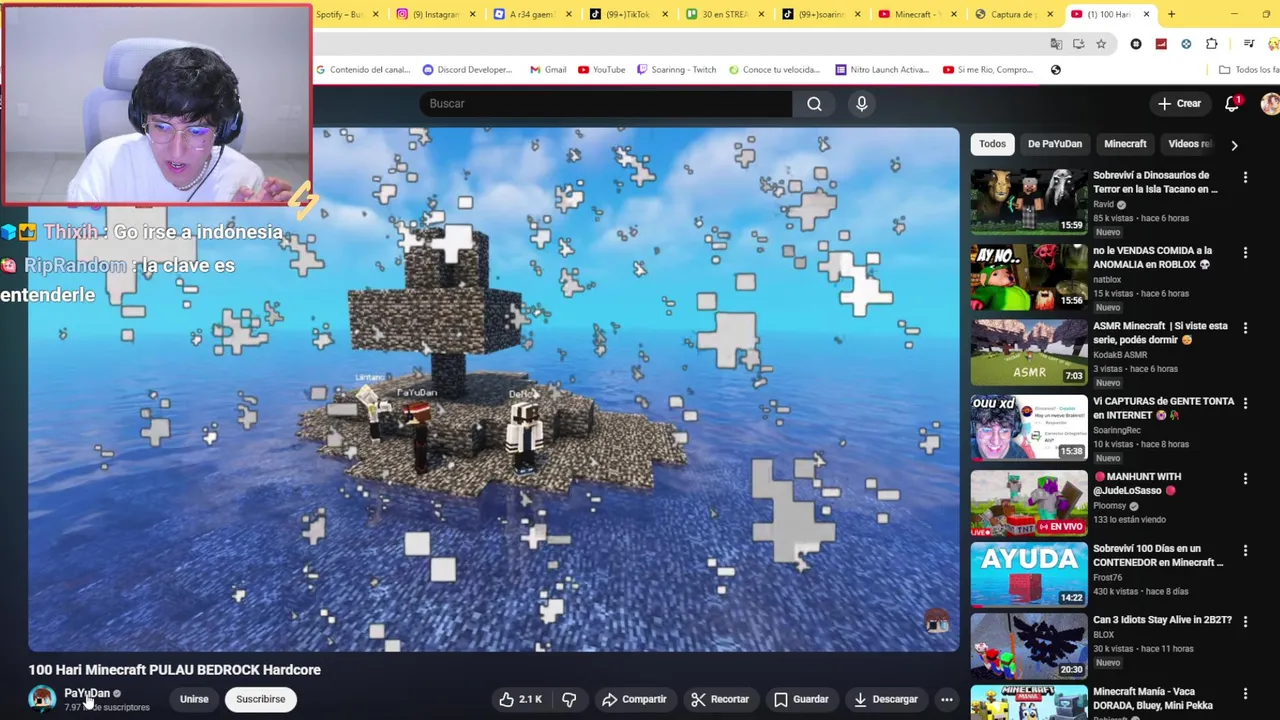Open options for MANHUNT WITH JudeLoSasso video
The width and height of the screenshot is (1280, 720).
1245,479
